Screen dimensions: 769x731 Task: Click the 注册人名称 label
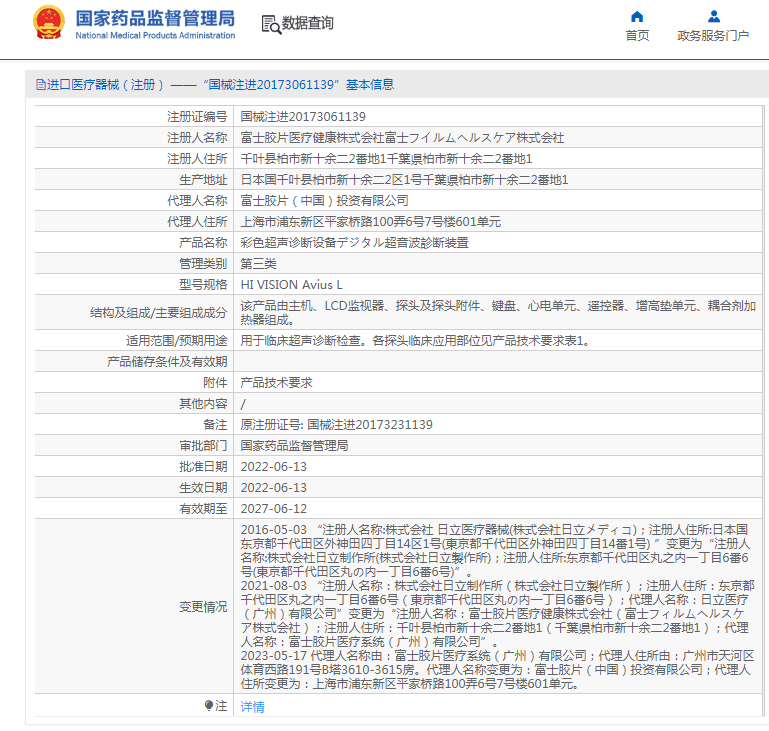pyautogui.click(x=197, y=138)
